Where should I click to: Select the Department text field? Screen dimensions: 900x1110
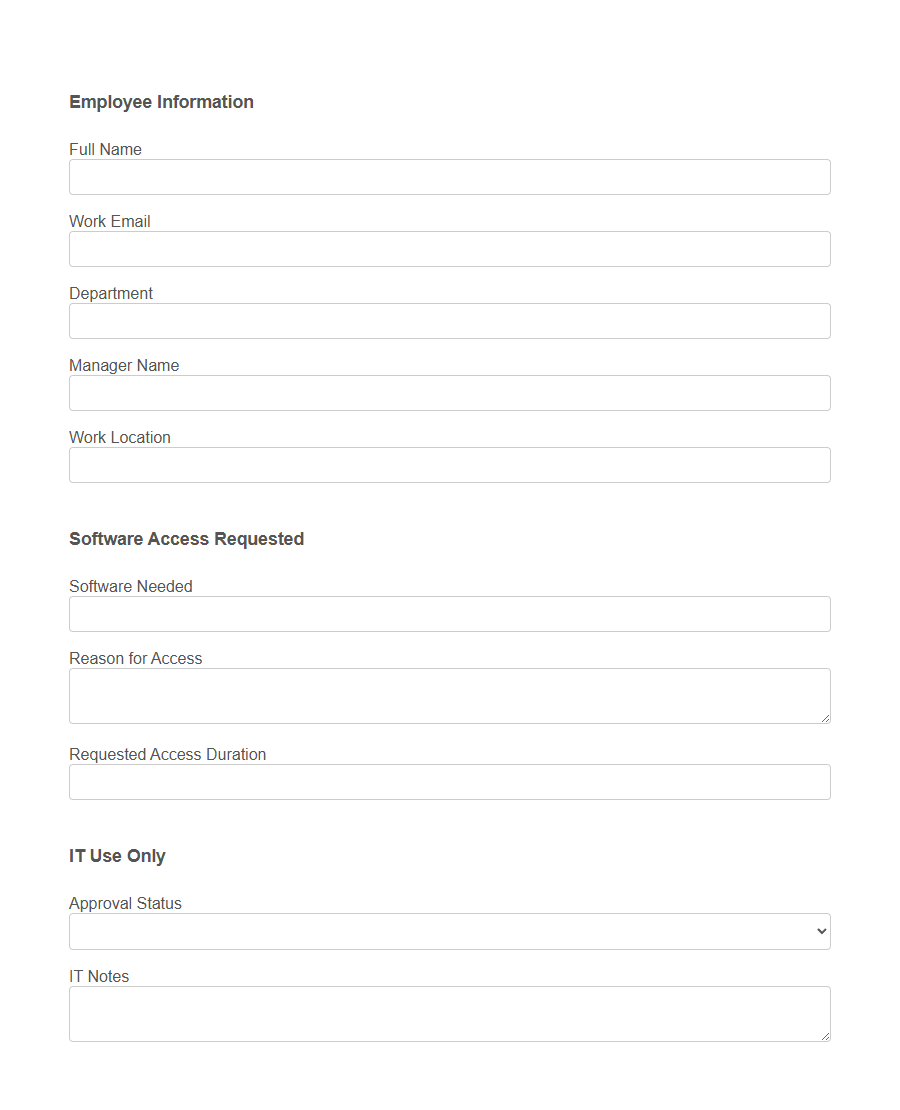pyautogui.click(x=449, y=321)
